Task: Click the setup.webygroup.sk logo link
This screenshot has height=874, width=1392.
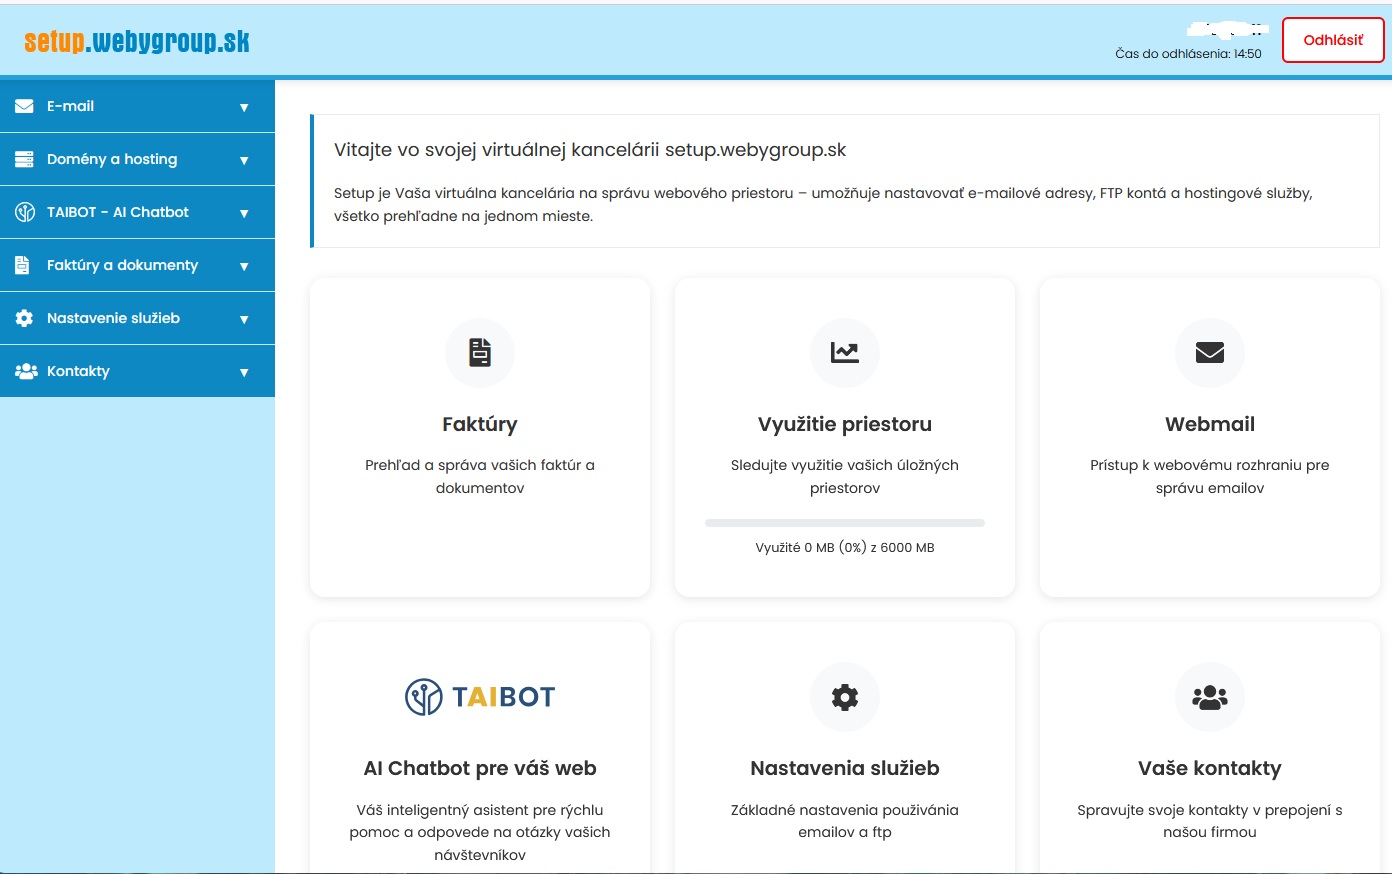Action: click(x=137, y=41)
